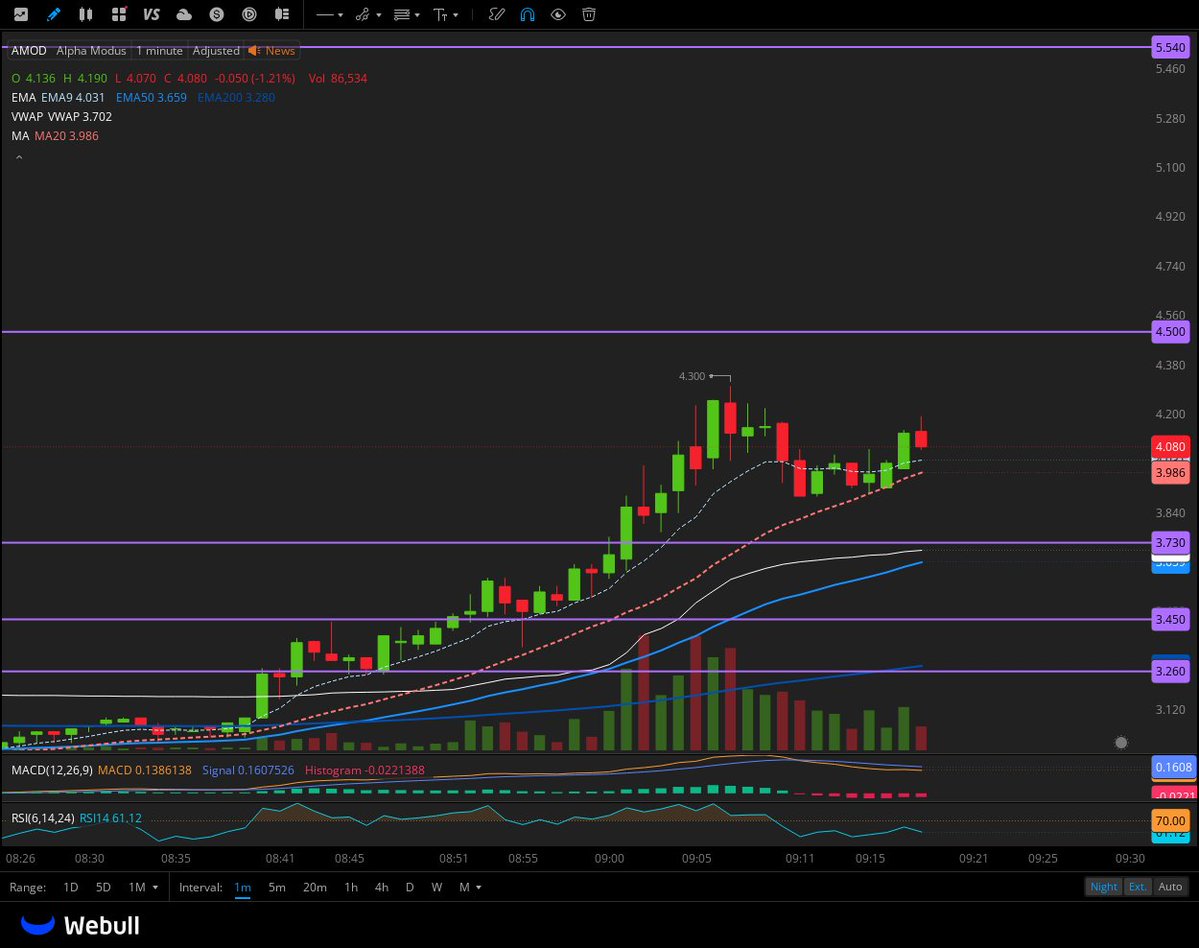Click the dollar S circle icon
This screenshot has width=1199, height=948.
pyautogui.click(x=216, y=15)
